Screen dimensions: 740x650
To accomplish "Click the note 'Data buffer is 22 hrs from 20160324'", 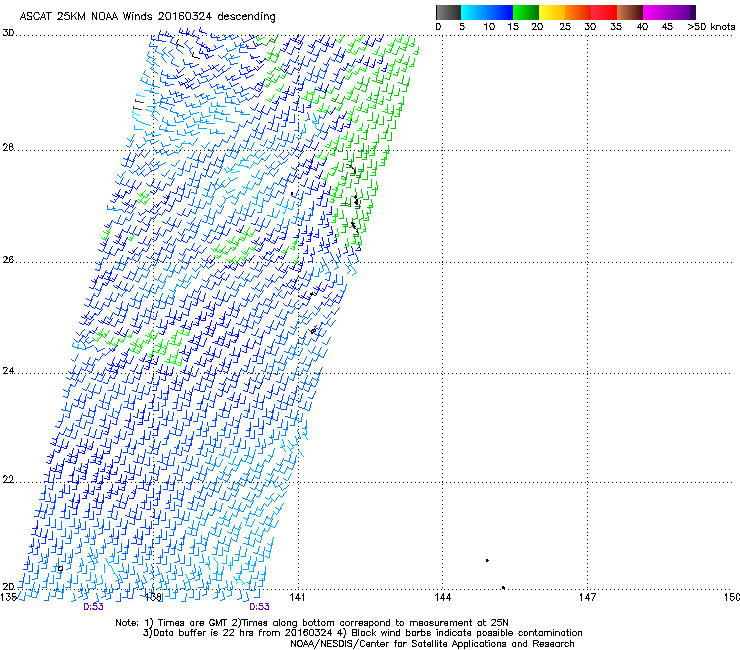I will tap(243, 633).
